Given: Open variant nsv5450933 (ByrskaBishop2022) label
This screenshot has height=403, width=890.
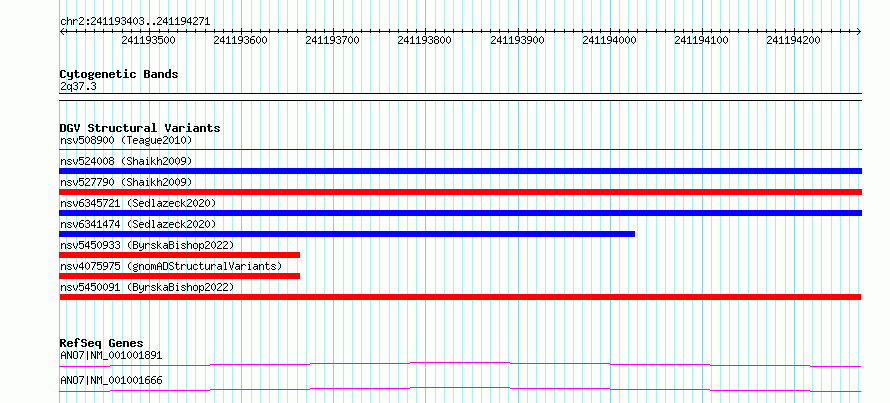Looking at the screenshot, I should click(x=147, y=245).
